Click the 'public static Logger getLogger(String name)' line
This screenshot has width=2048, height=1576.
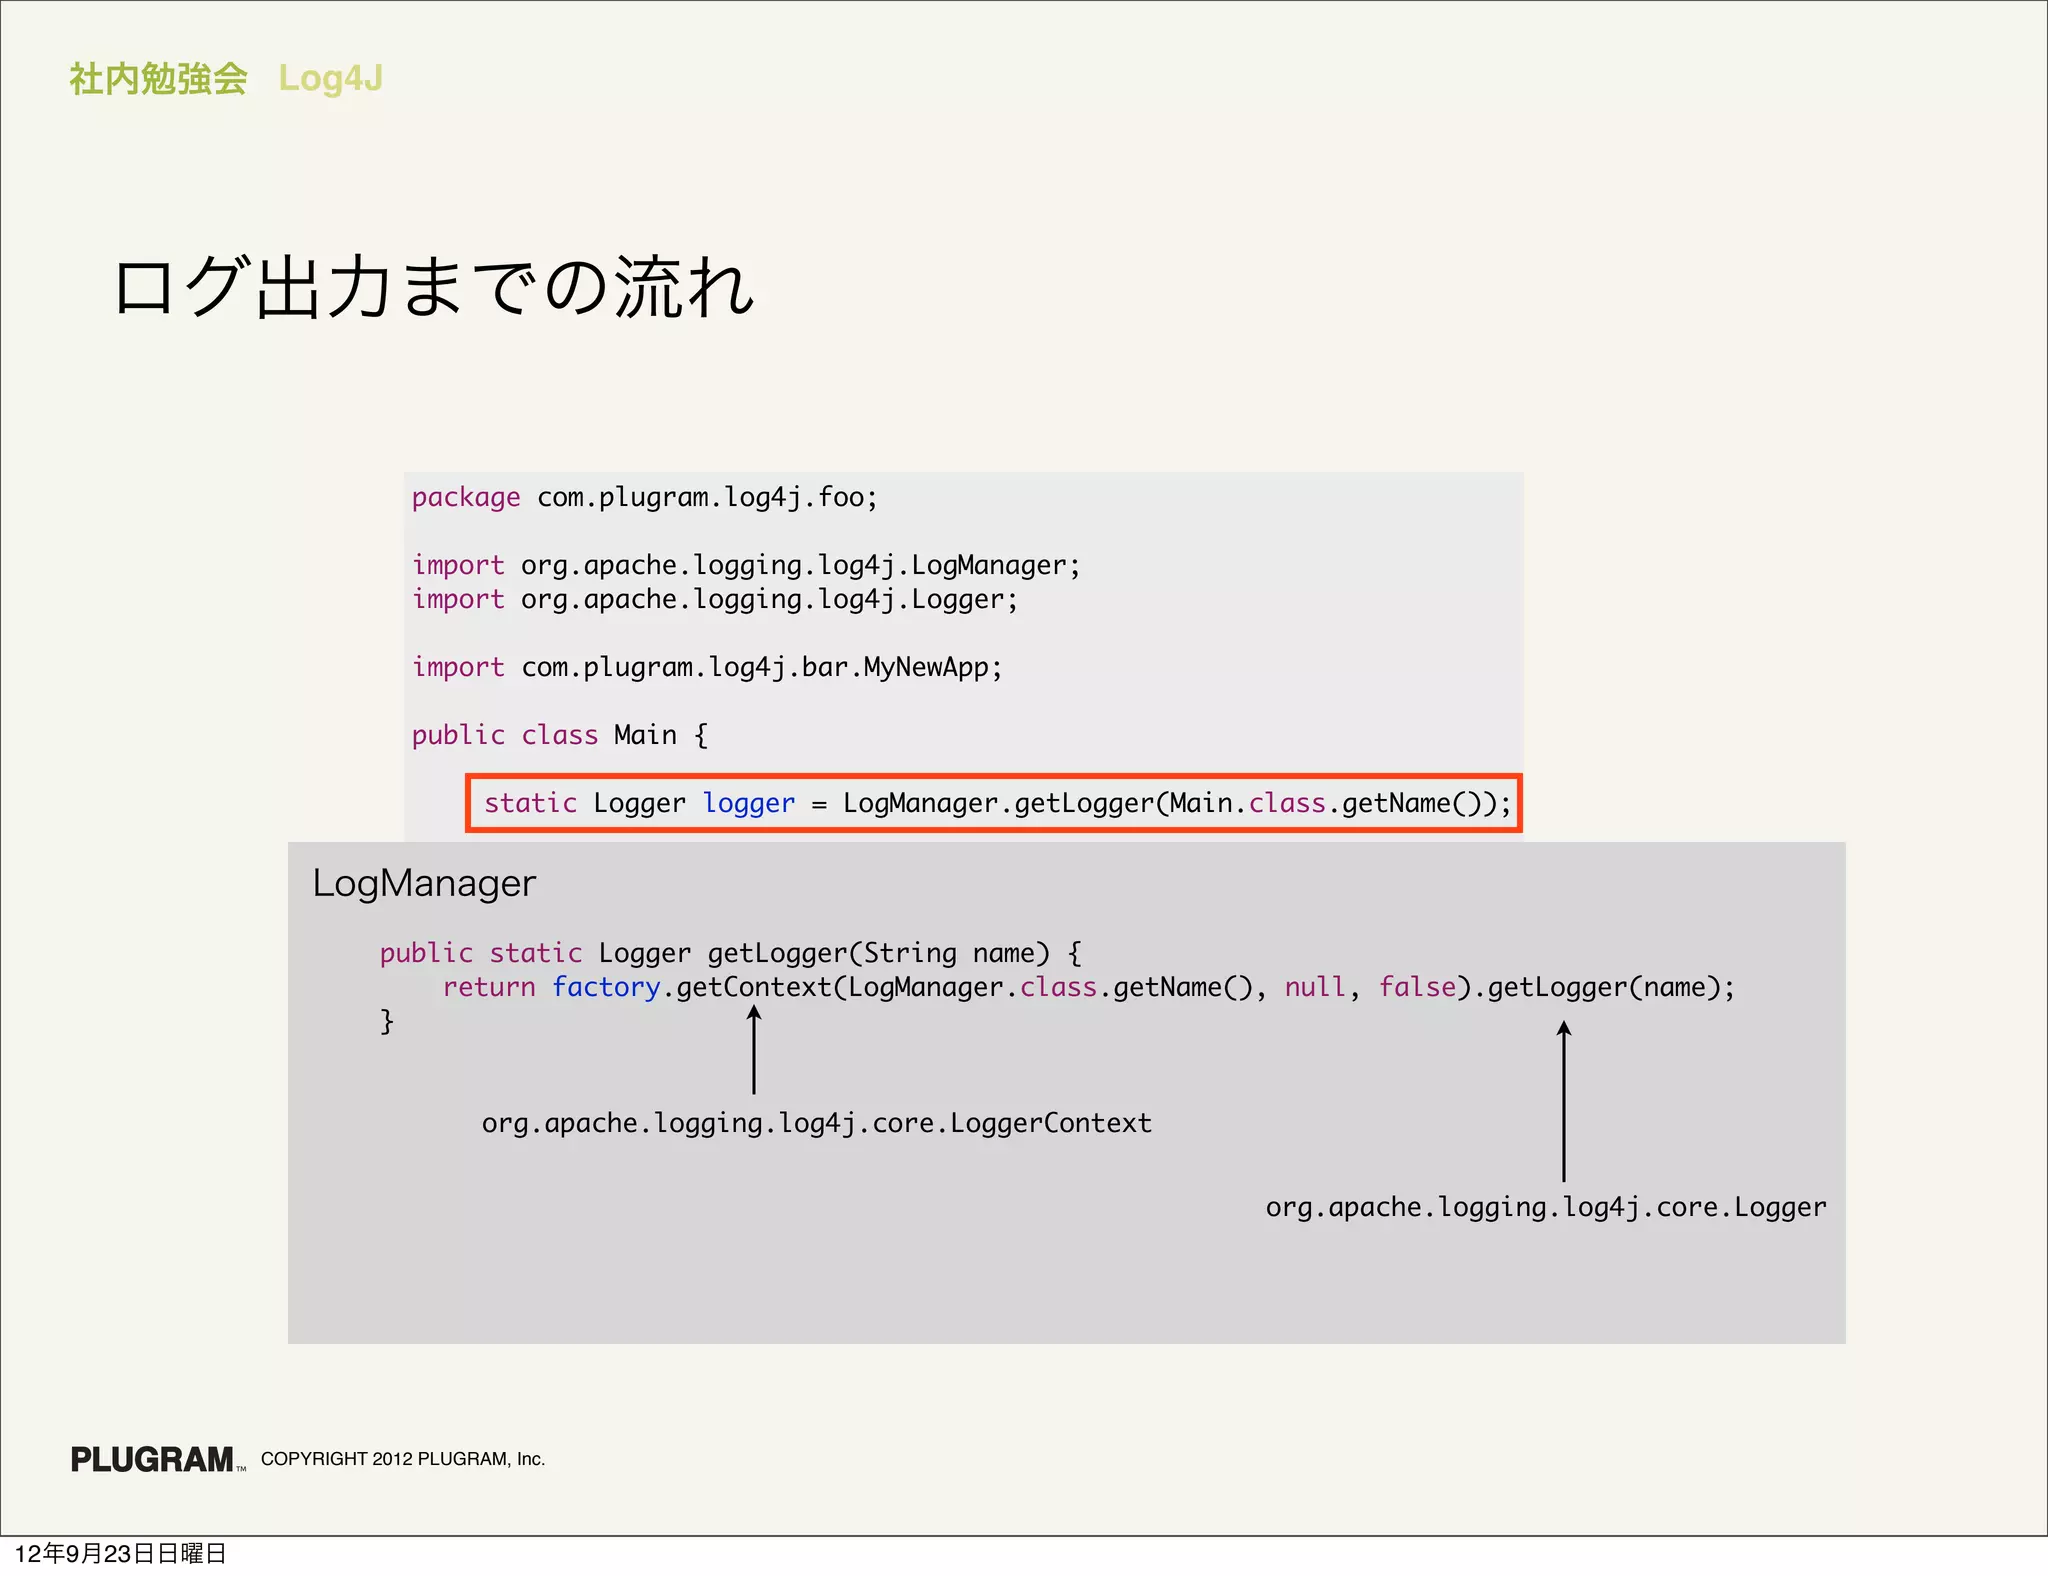[x=730, y=953]
